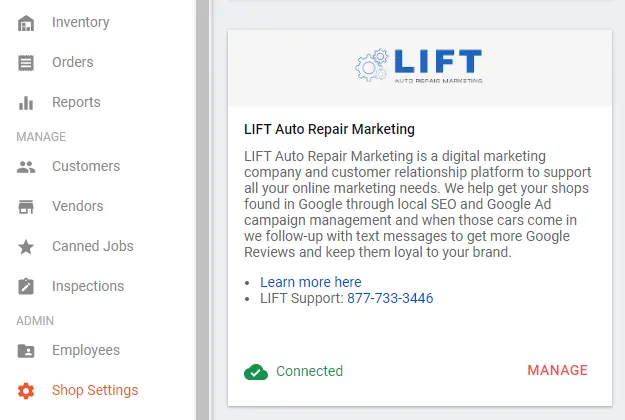Click the sidebar vertical scrollbar

pos(202,210)
